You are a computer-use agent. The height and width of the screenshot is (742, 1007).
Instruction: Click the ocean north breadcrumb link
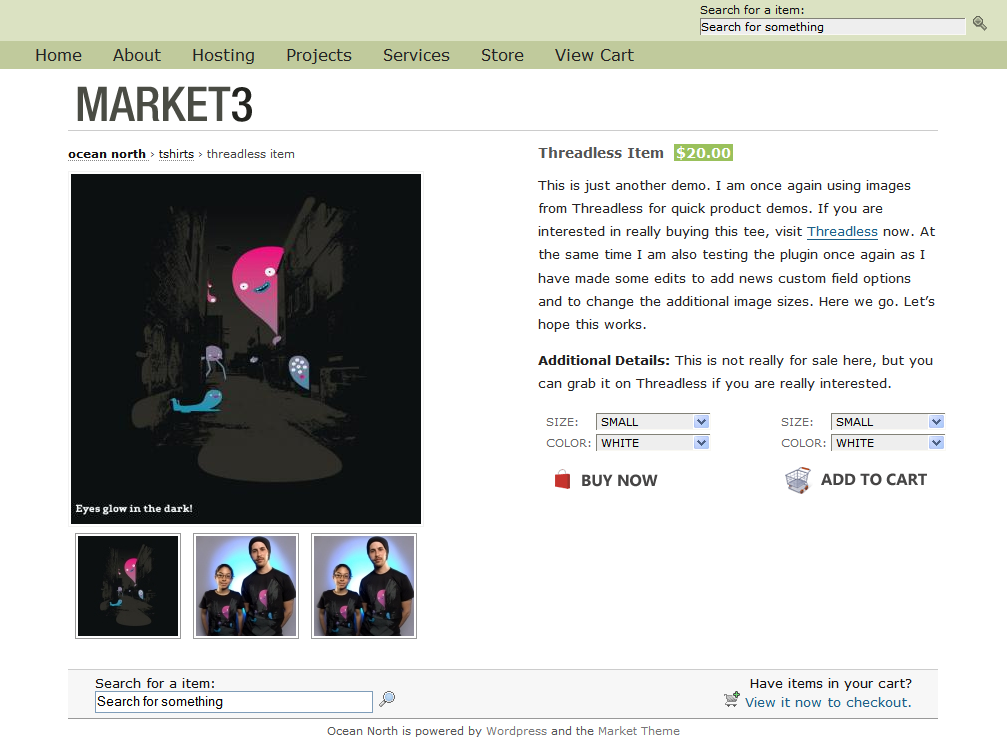click(x=107, y=154)
